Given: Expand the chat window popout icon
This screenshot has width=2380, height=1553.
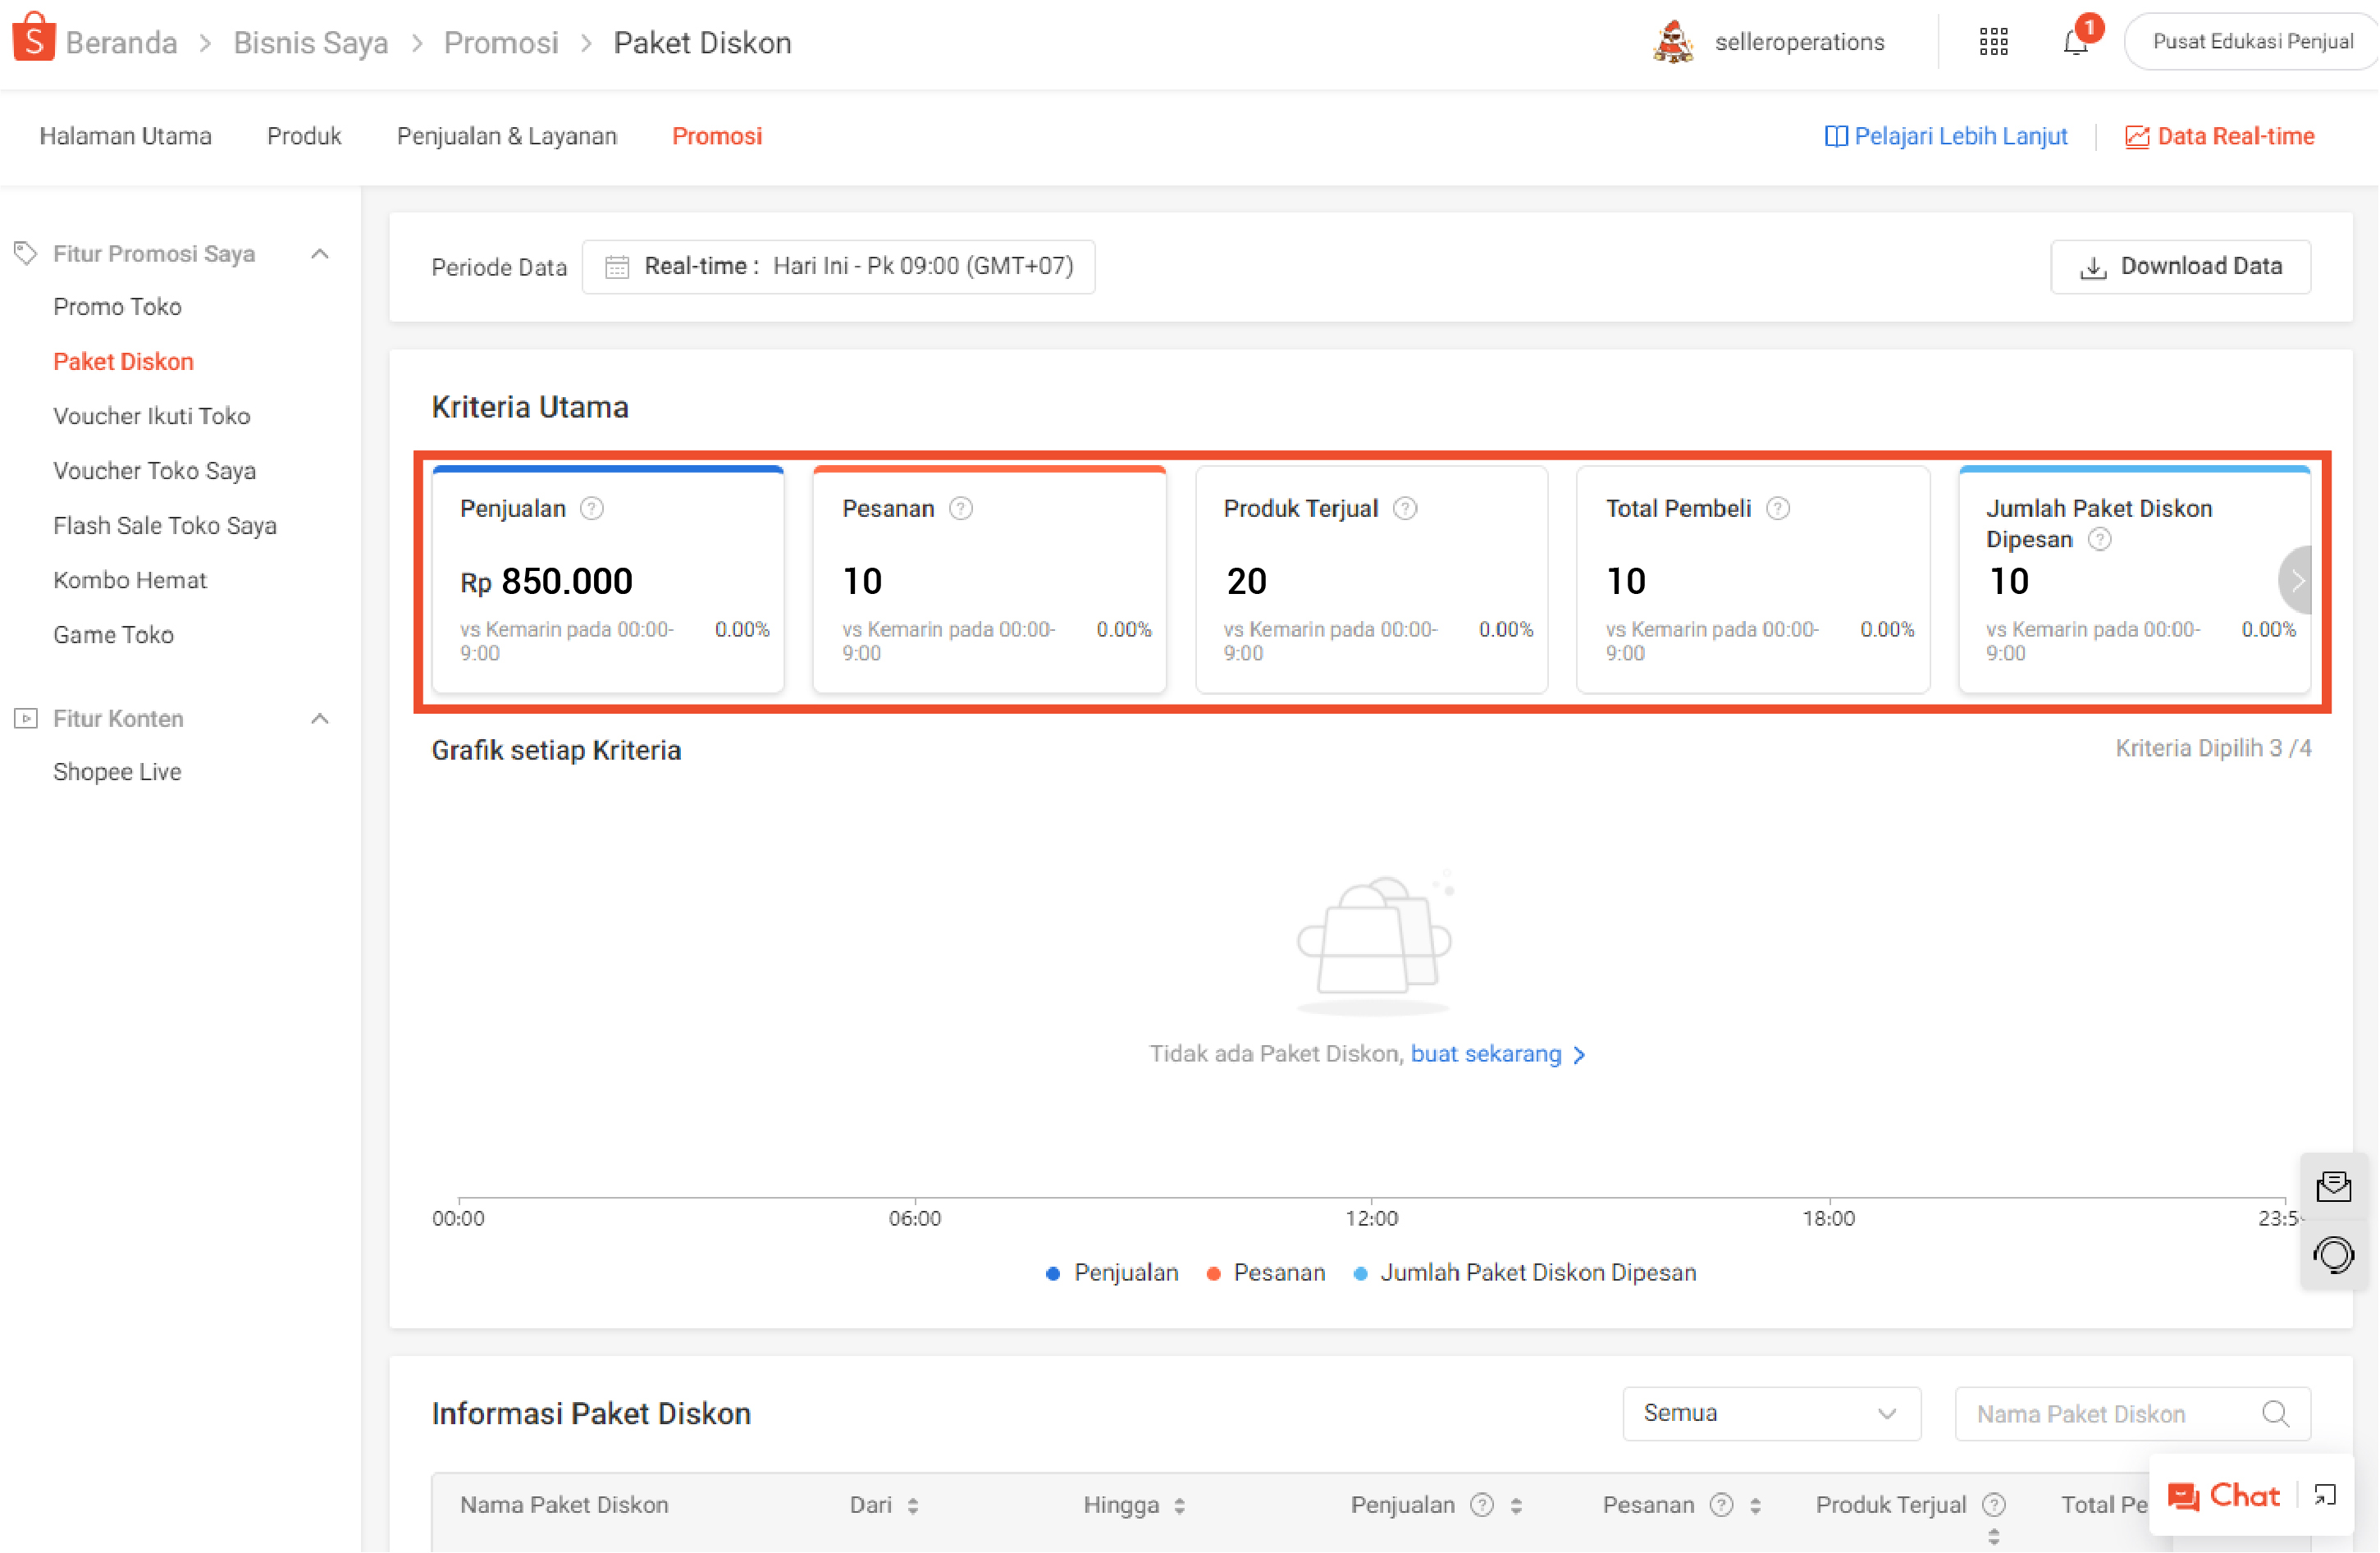Looking at the screenshot, I should pos(2325,1495).
